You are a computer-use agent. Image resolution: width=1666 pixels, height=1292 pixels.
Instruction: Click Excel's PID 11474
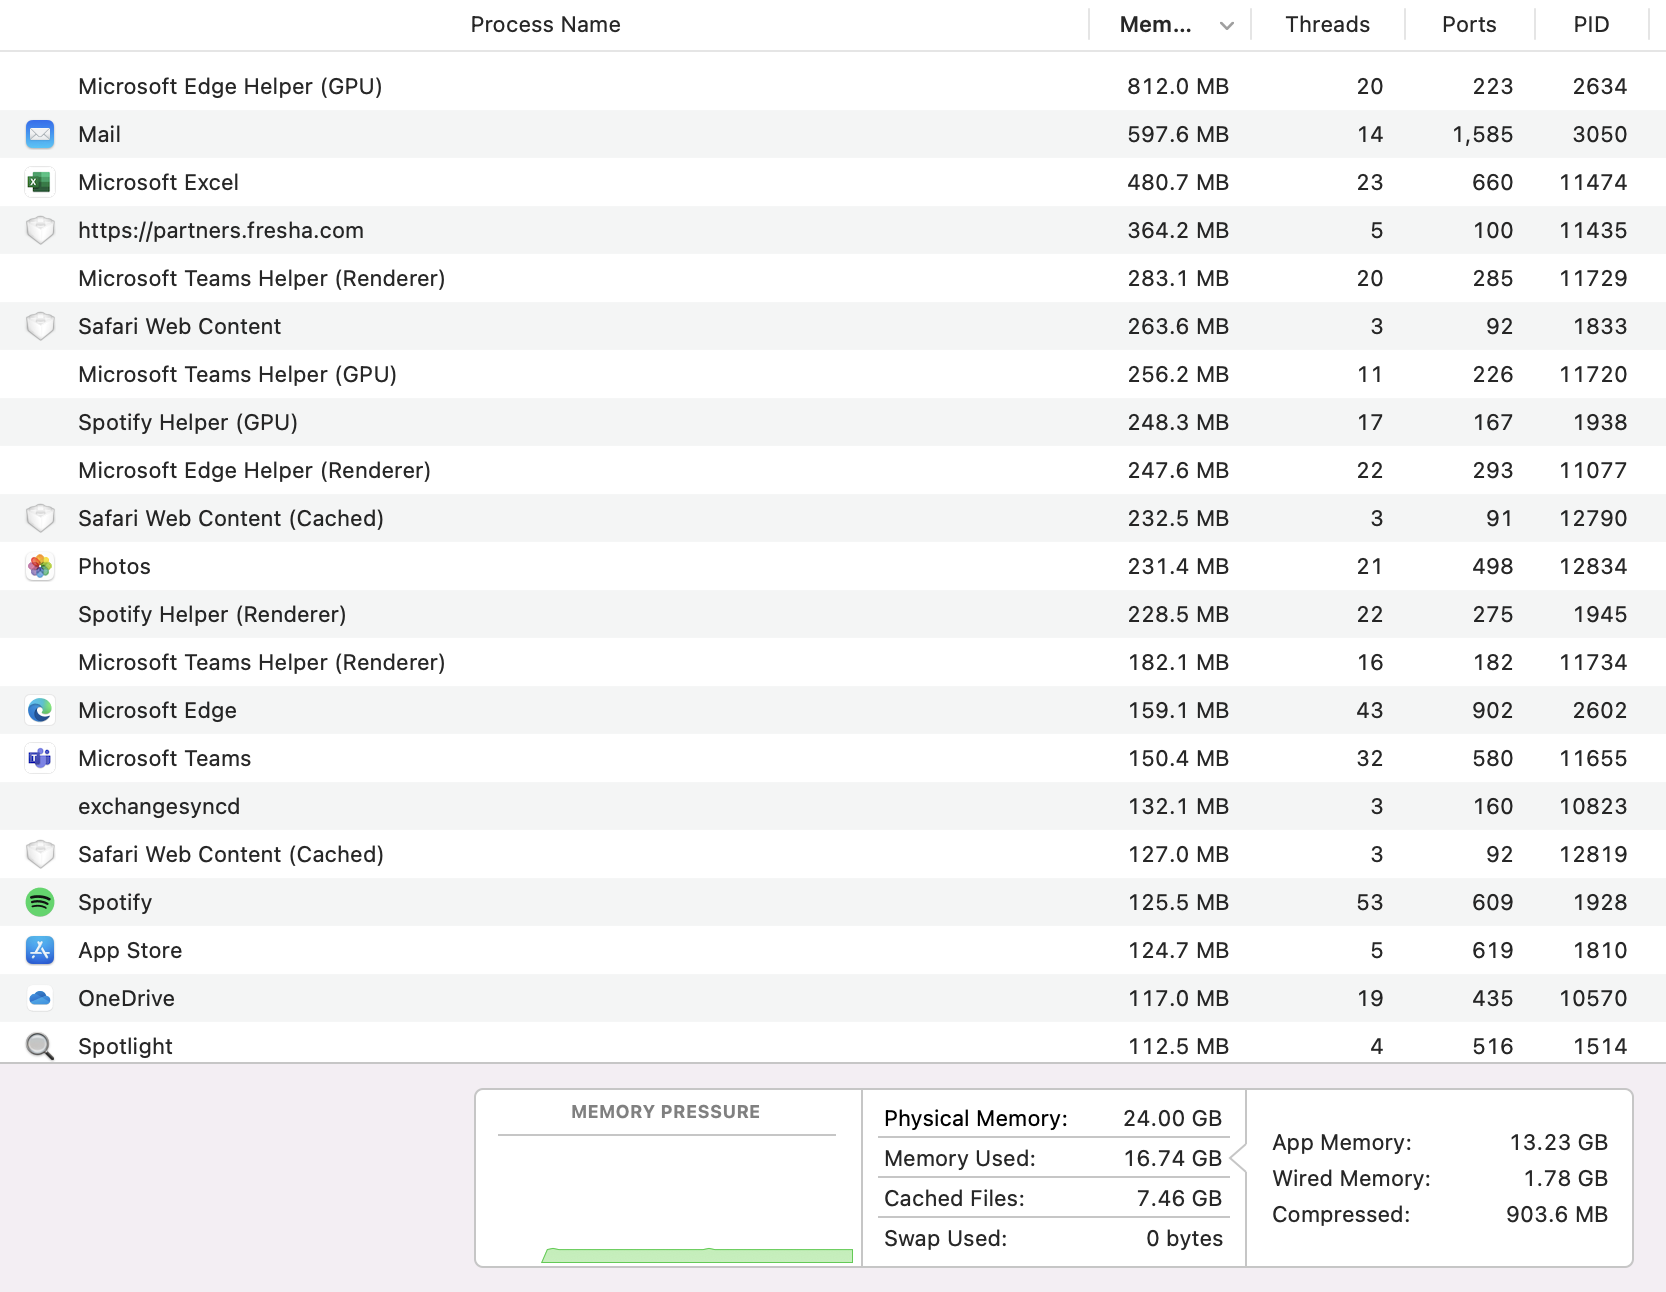[1593, 182]
